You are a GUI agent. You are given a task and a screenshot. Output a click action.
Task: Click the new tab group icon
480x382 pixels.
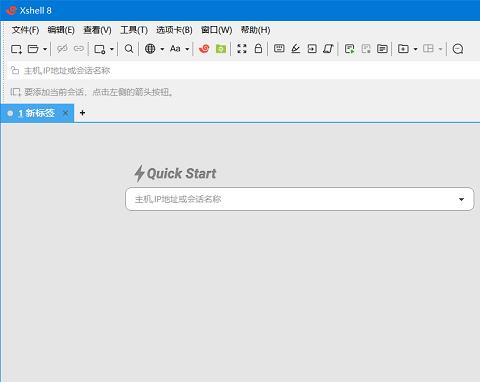403,49
